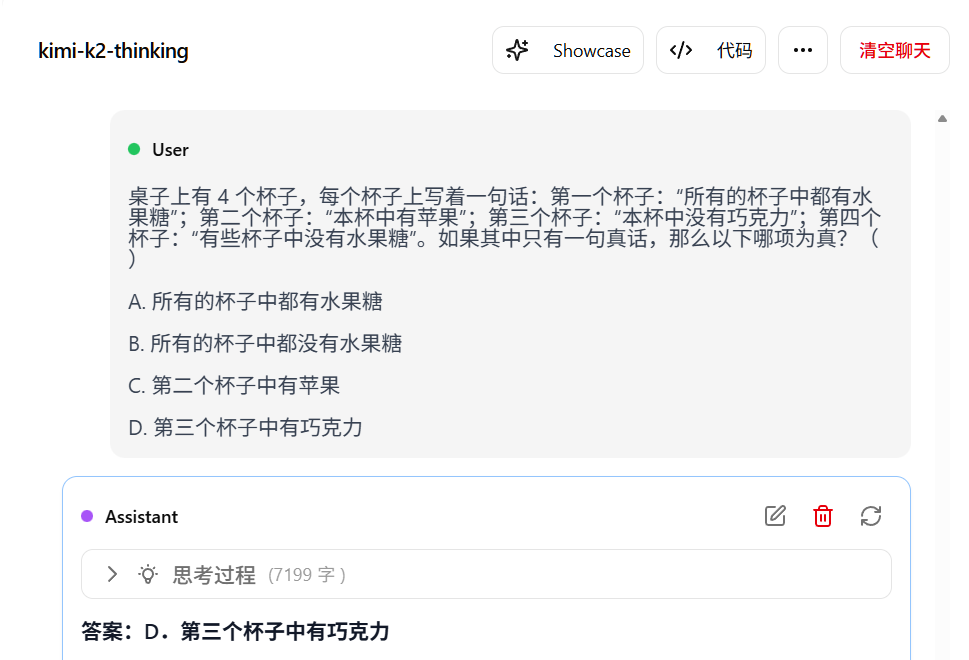969x660 pixels.
Task: Expand the 思考过程 chevron arrow
Action: pyautogui.click(x=112, y=574)
